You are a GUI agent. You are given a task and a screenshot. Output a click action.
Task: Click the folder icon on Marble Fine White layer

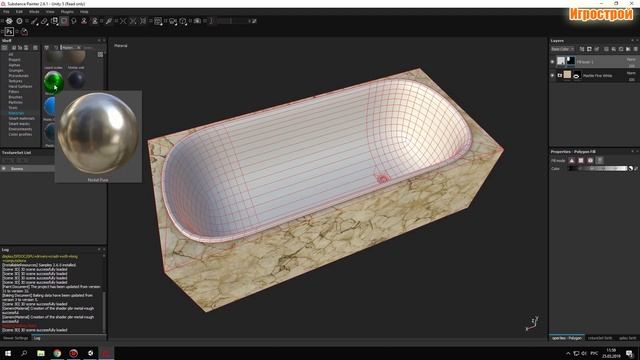pyautogui.click(x=560, y=76)
